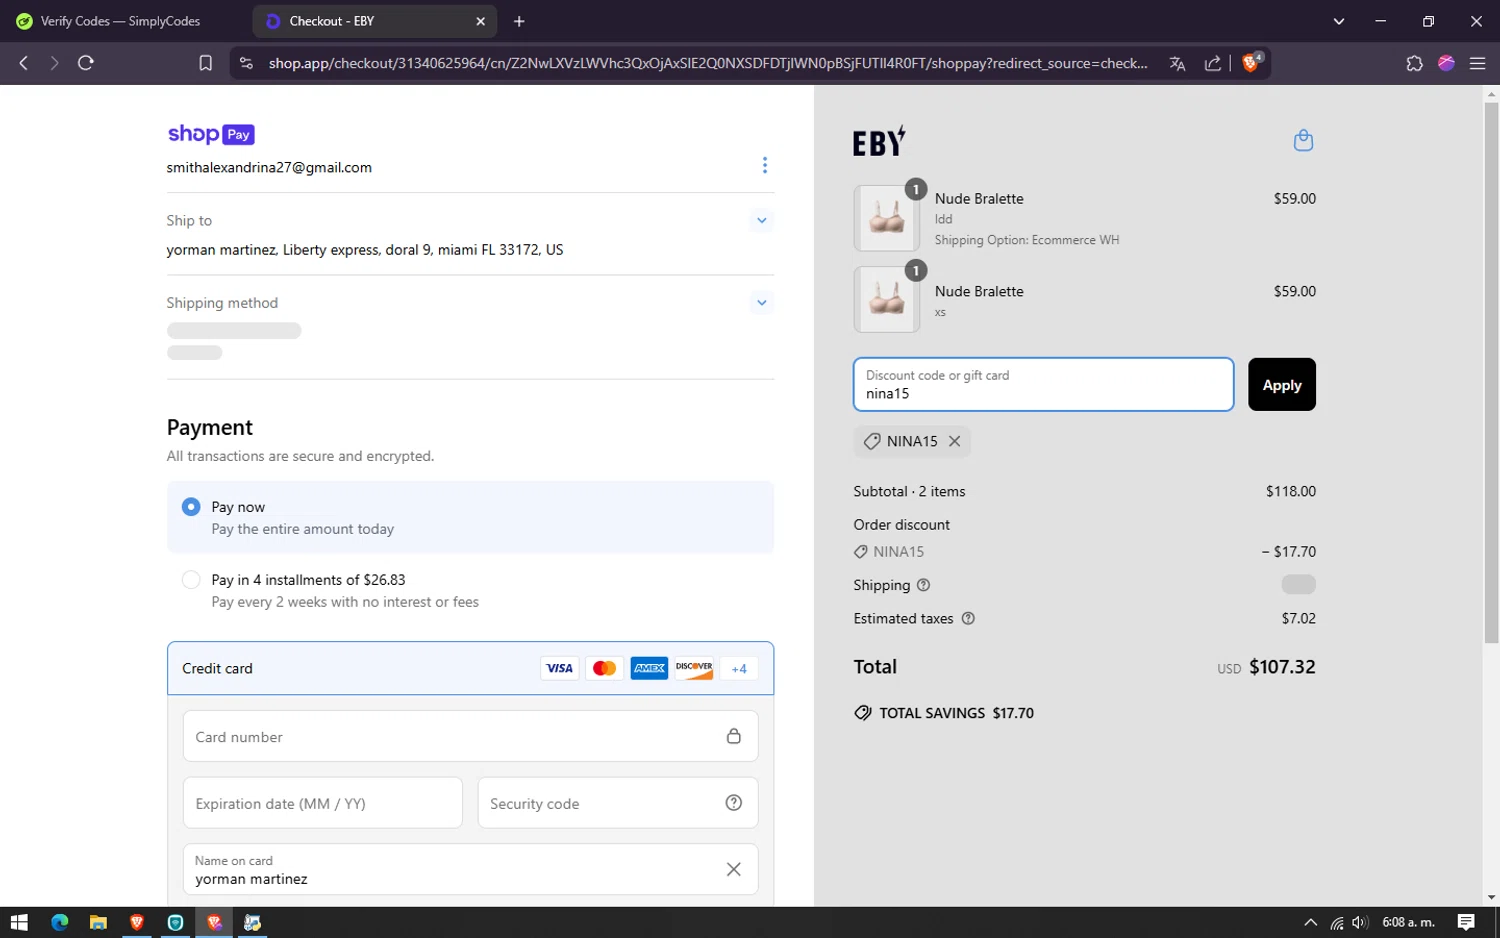
Task: Select Pay in 4 installments option
Action: pyautogui.click(x=191, y=580)
